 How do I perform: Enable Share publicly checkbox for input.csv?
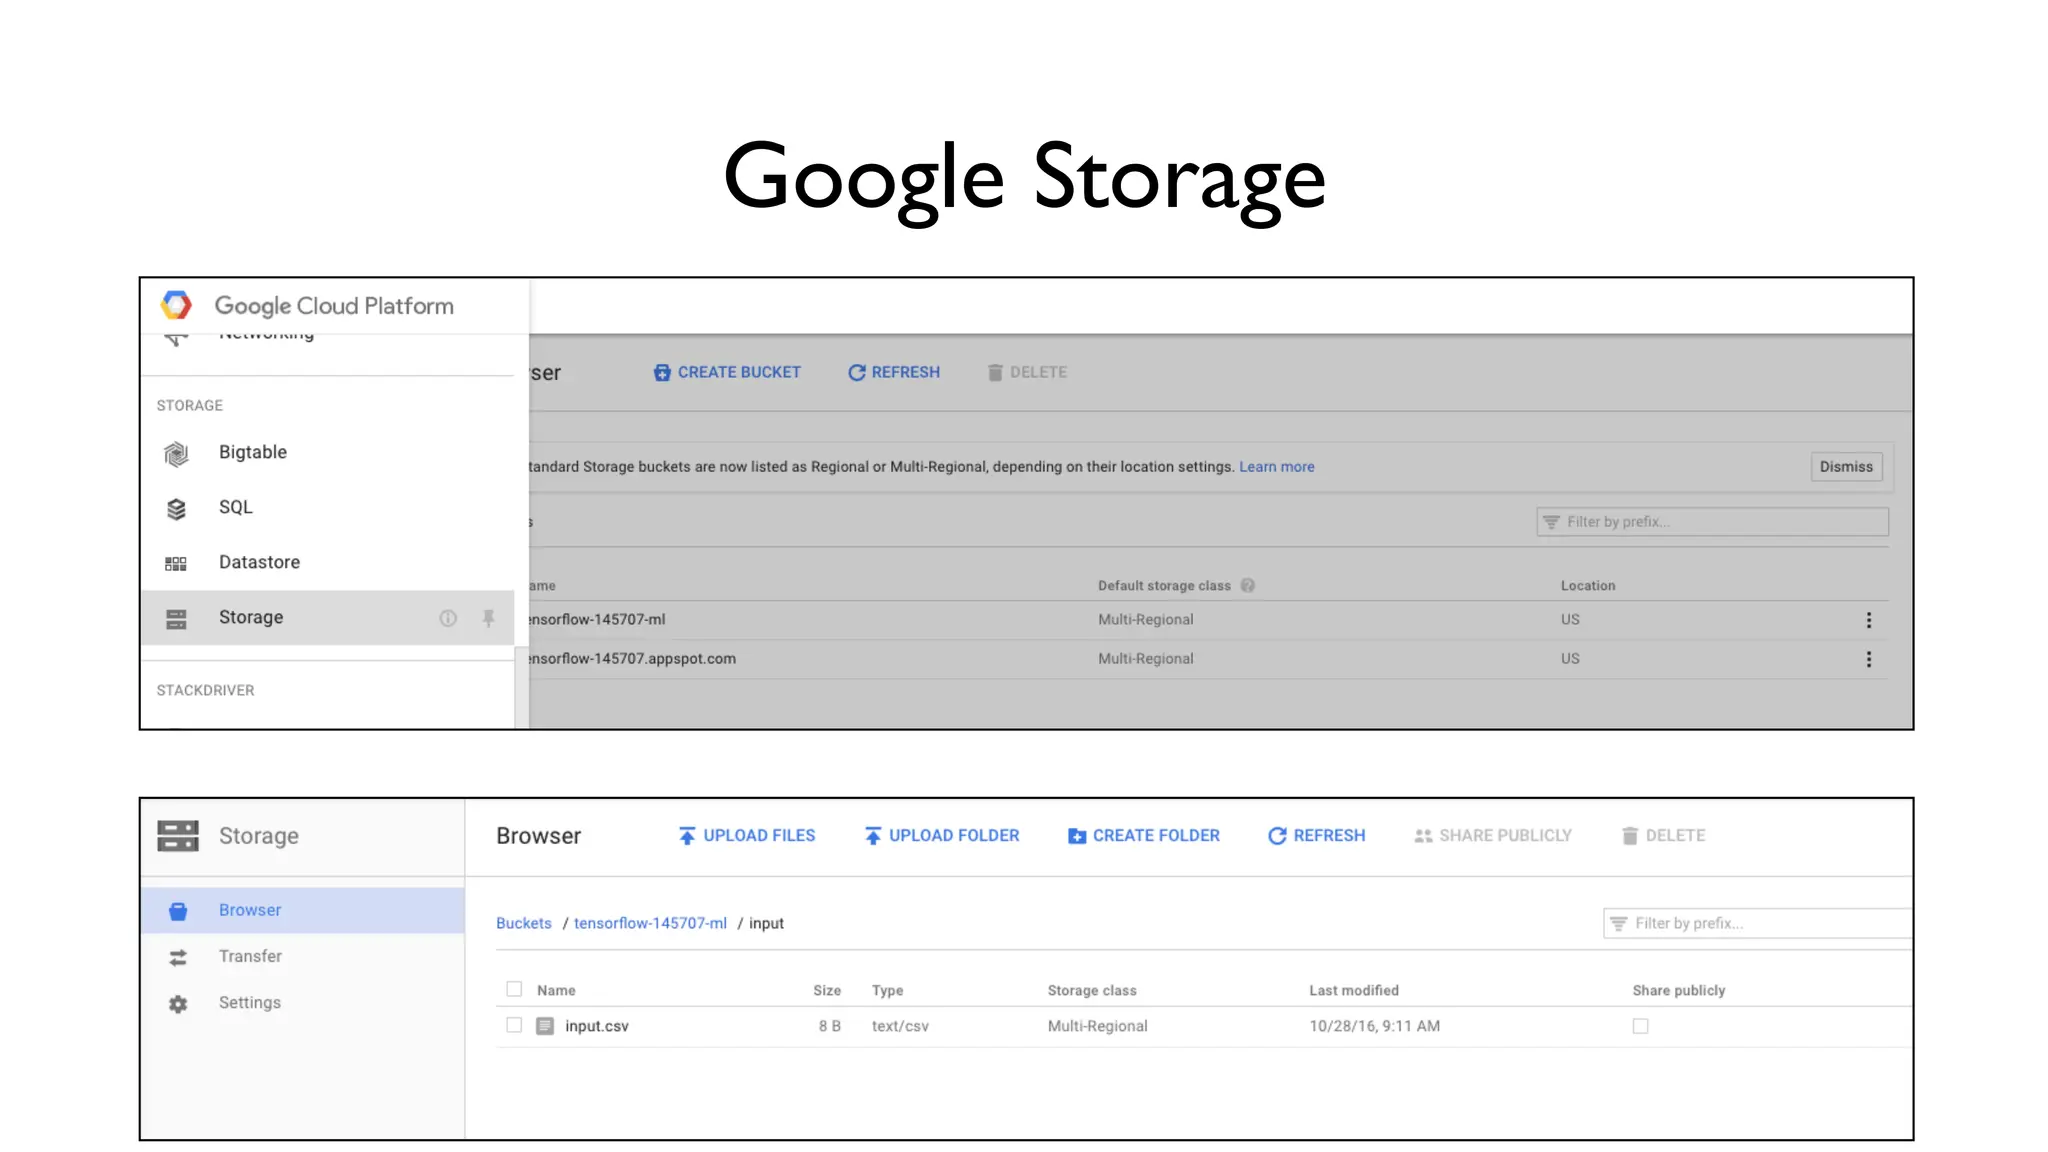(1640, 1026)
